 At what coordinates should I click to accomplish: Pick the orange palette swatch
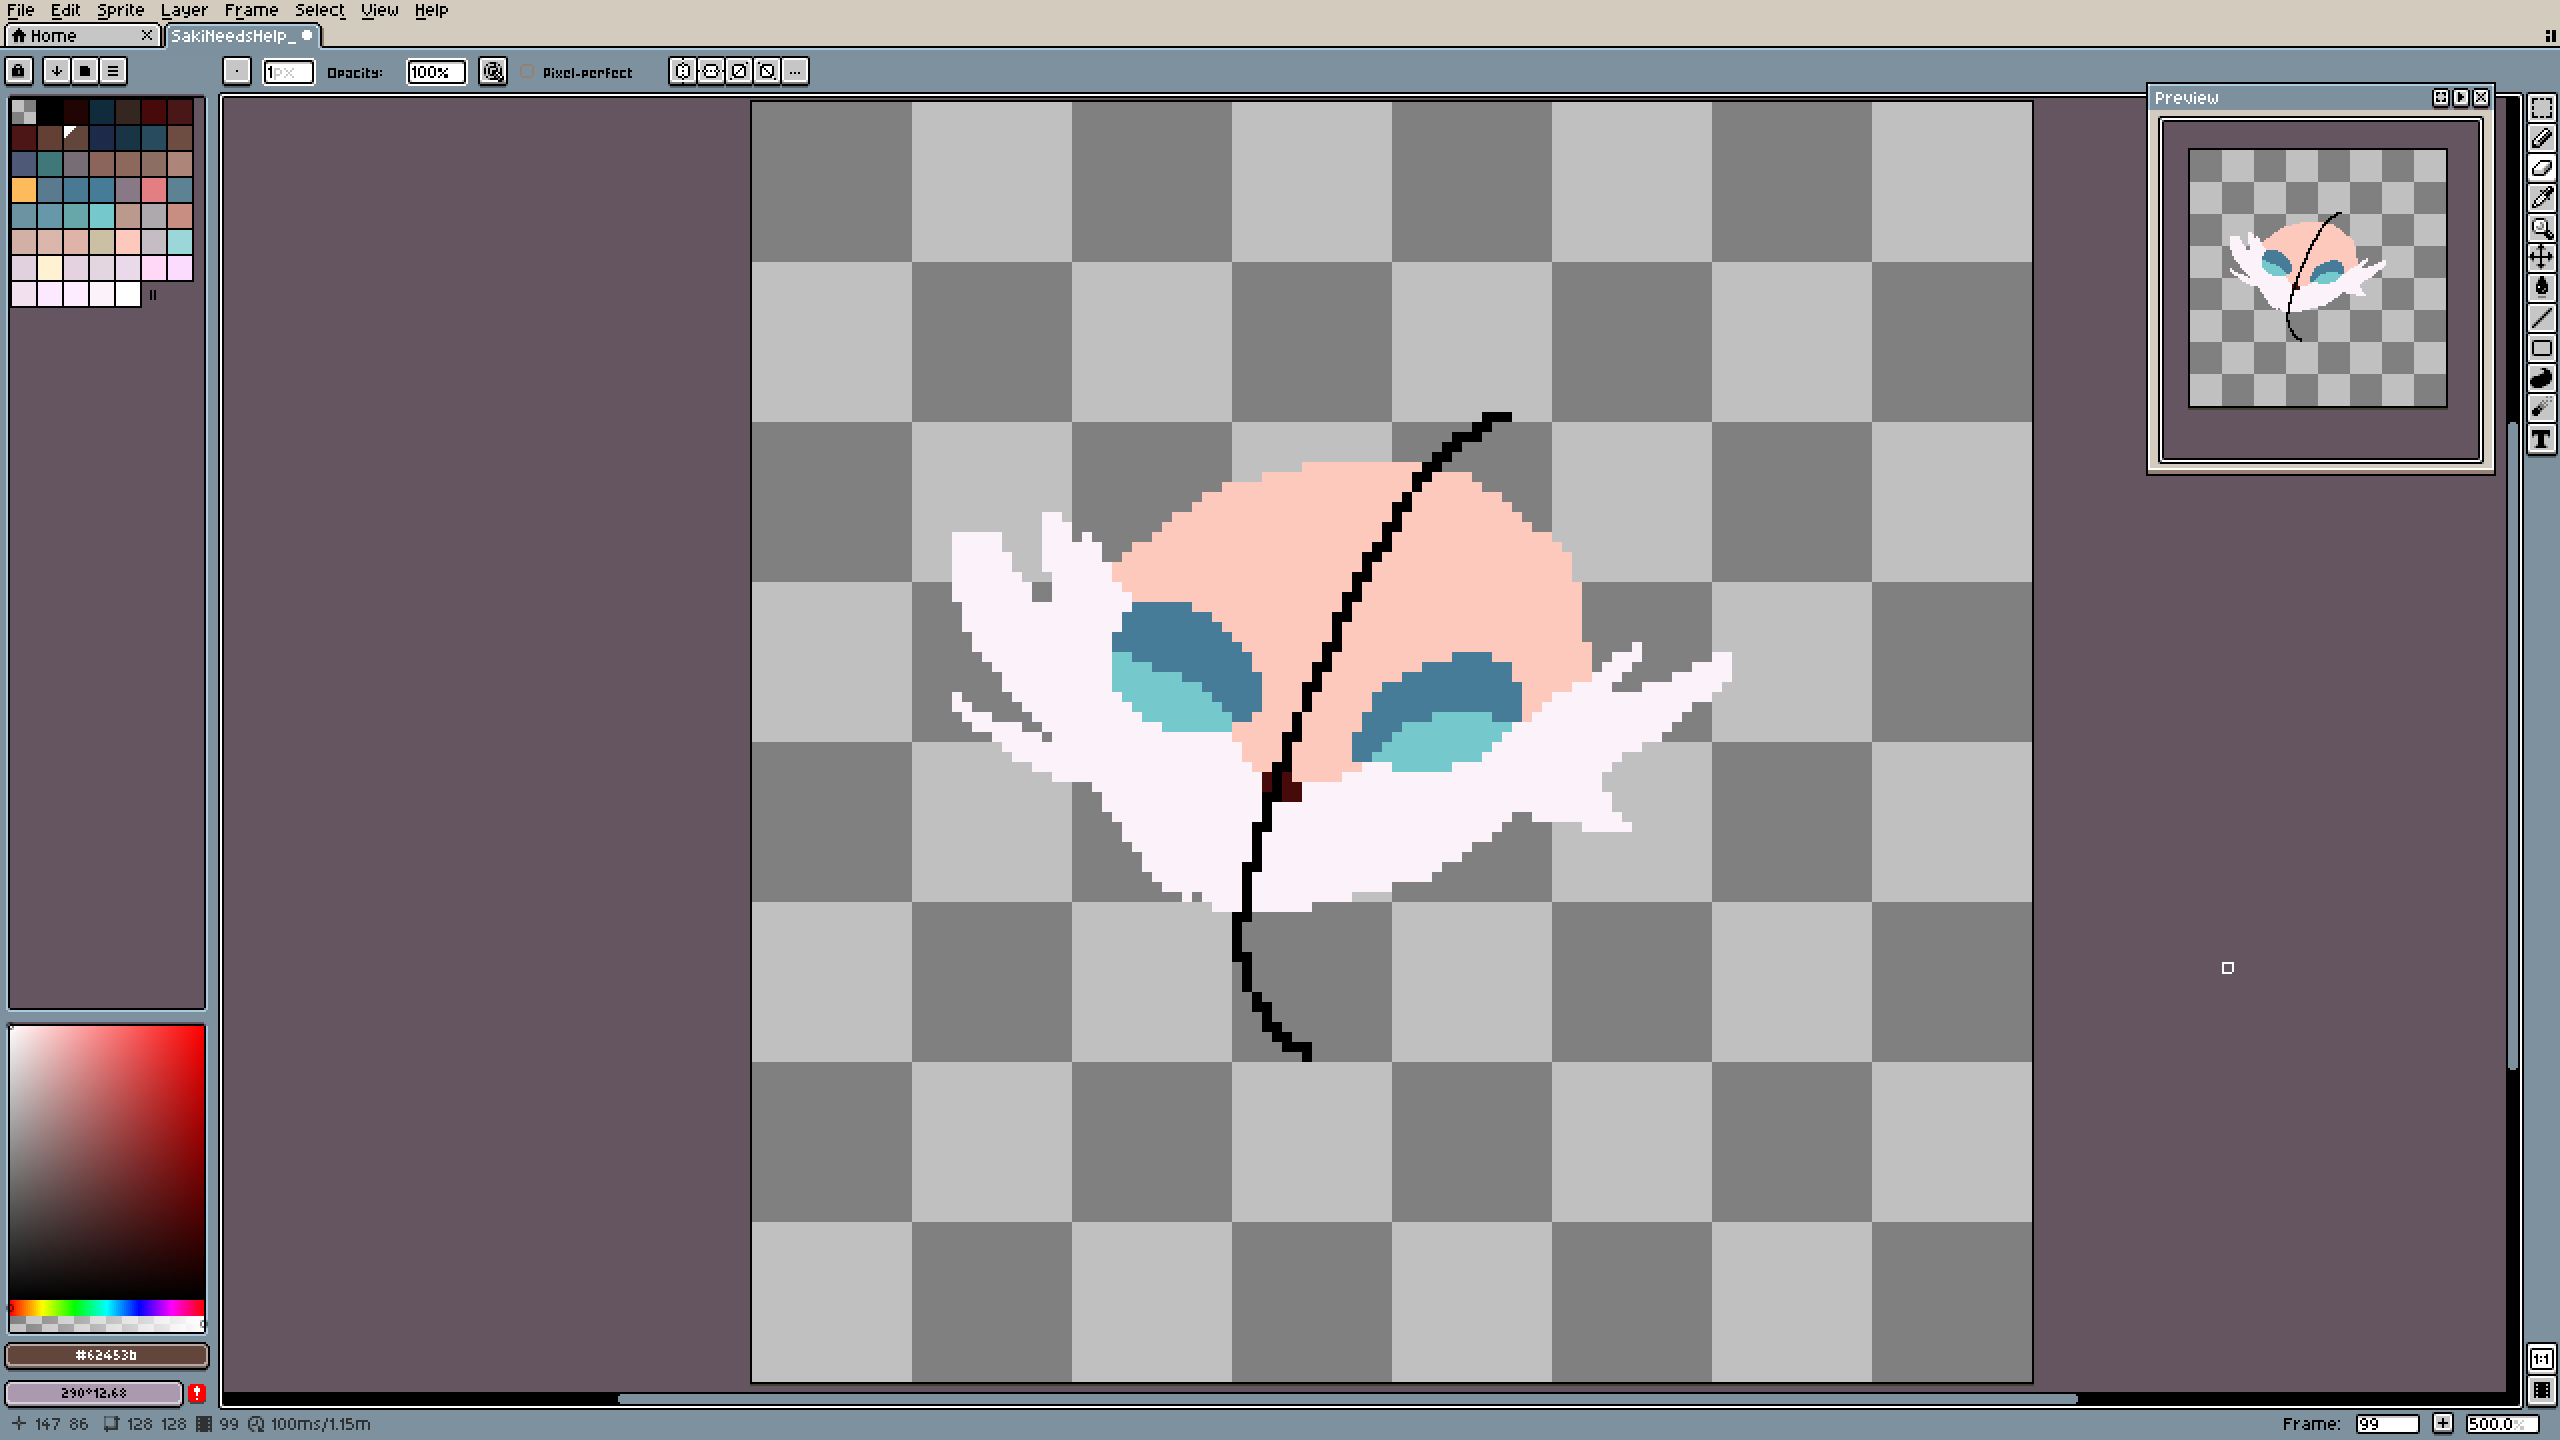(24, 190)
